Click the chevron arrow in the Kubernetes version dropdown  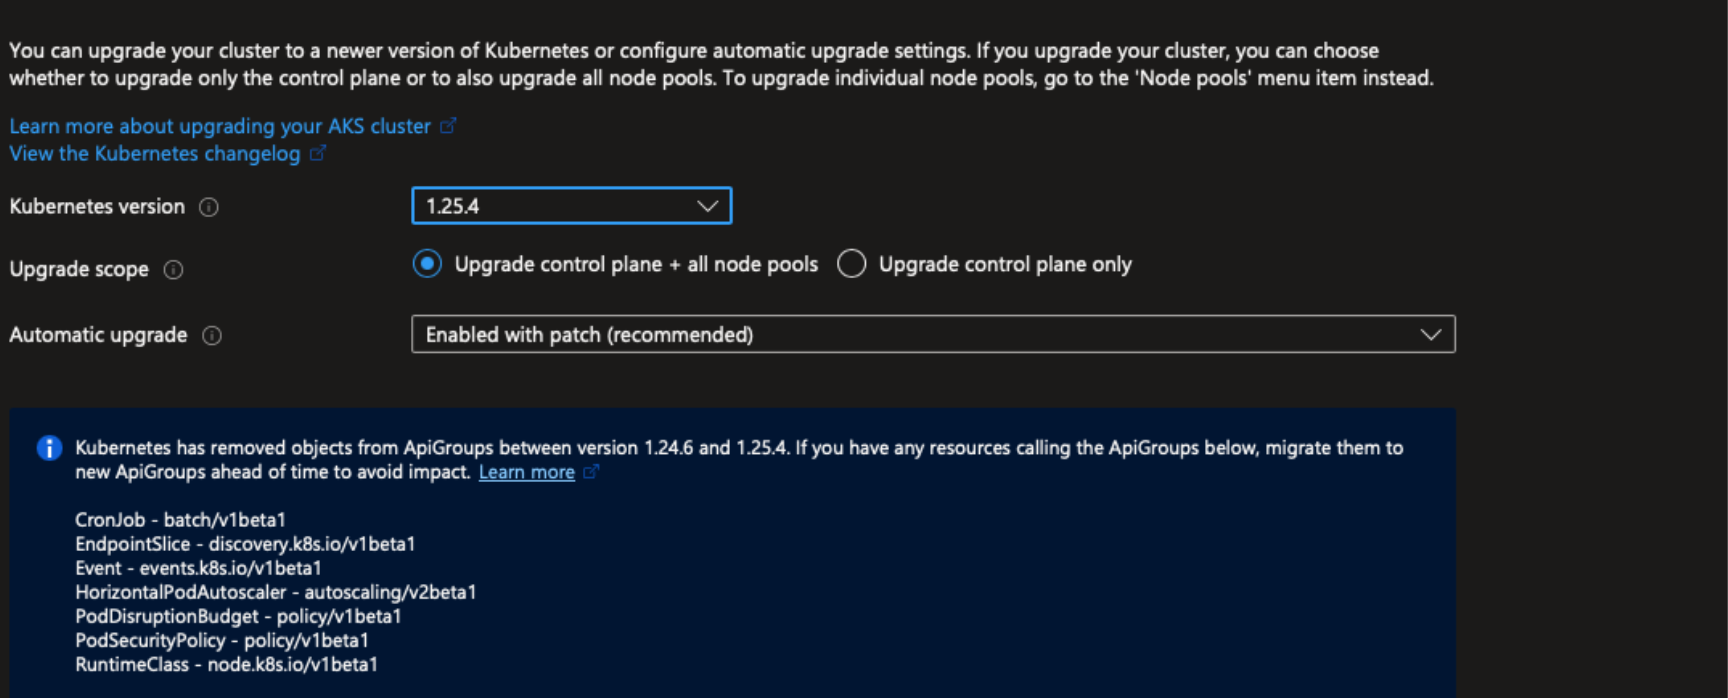(x=708, y=206)
